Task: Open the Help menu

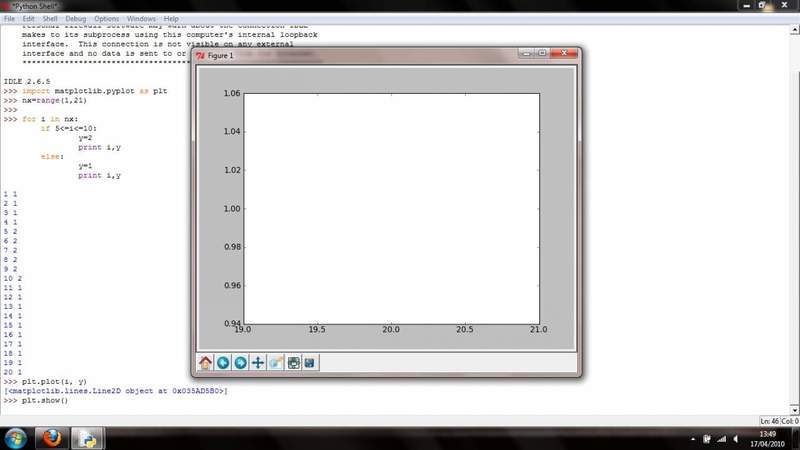Action: [172, 19]
